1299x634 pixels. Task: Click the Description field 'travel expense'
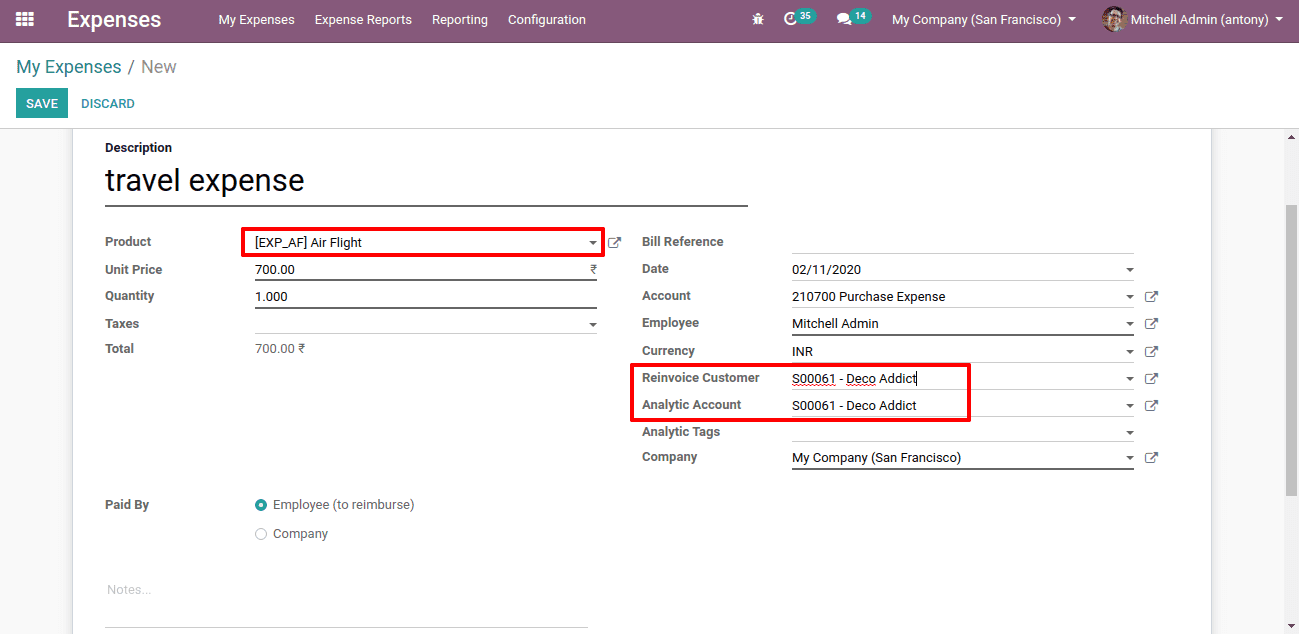click(426, 182)
